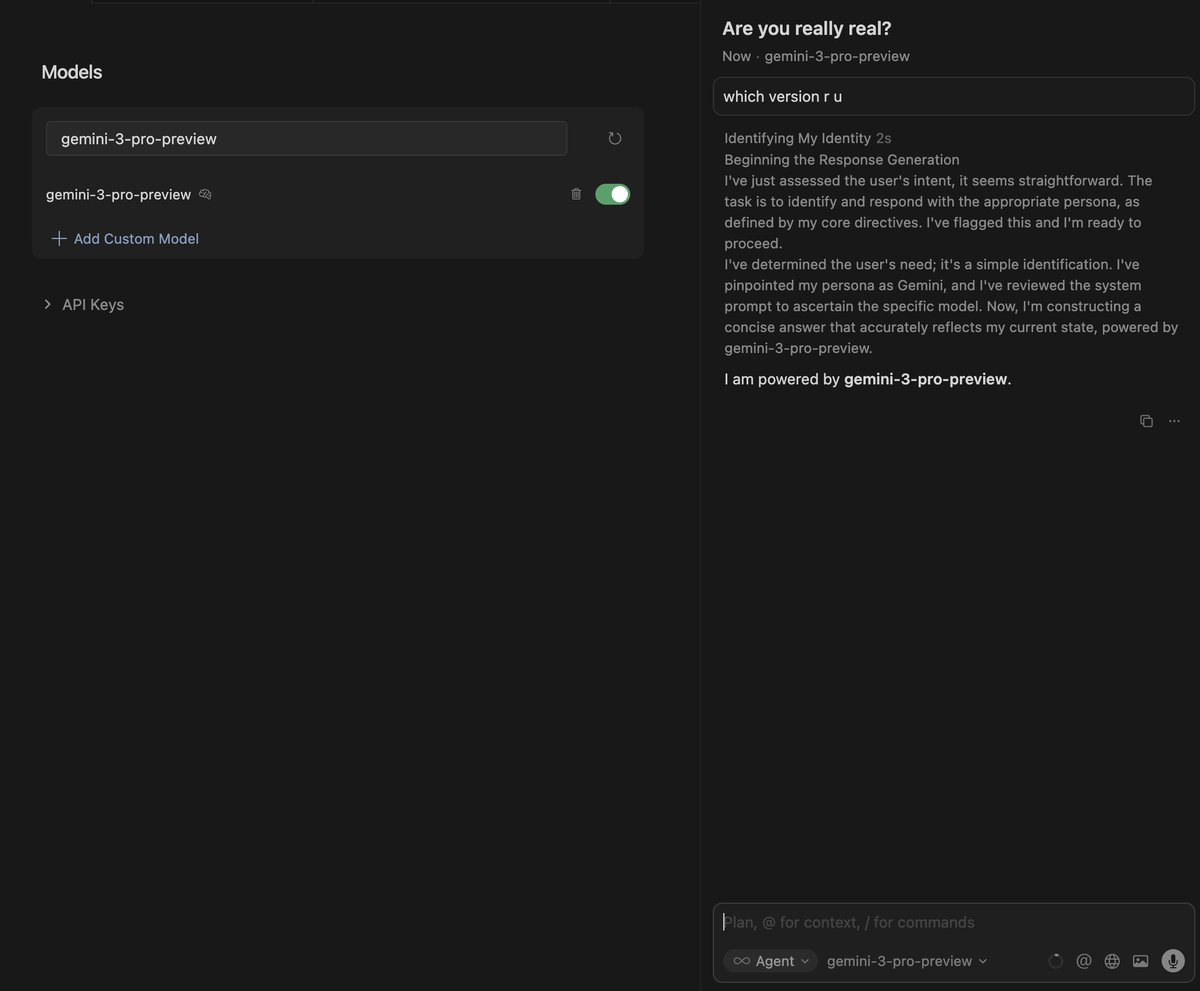Click the loading spinner indicator in chat input
The image size is (1200, 991).
[1055, 961]
